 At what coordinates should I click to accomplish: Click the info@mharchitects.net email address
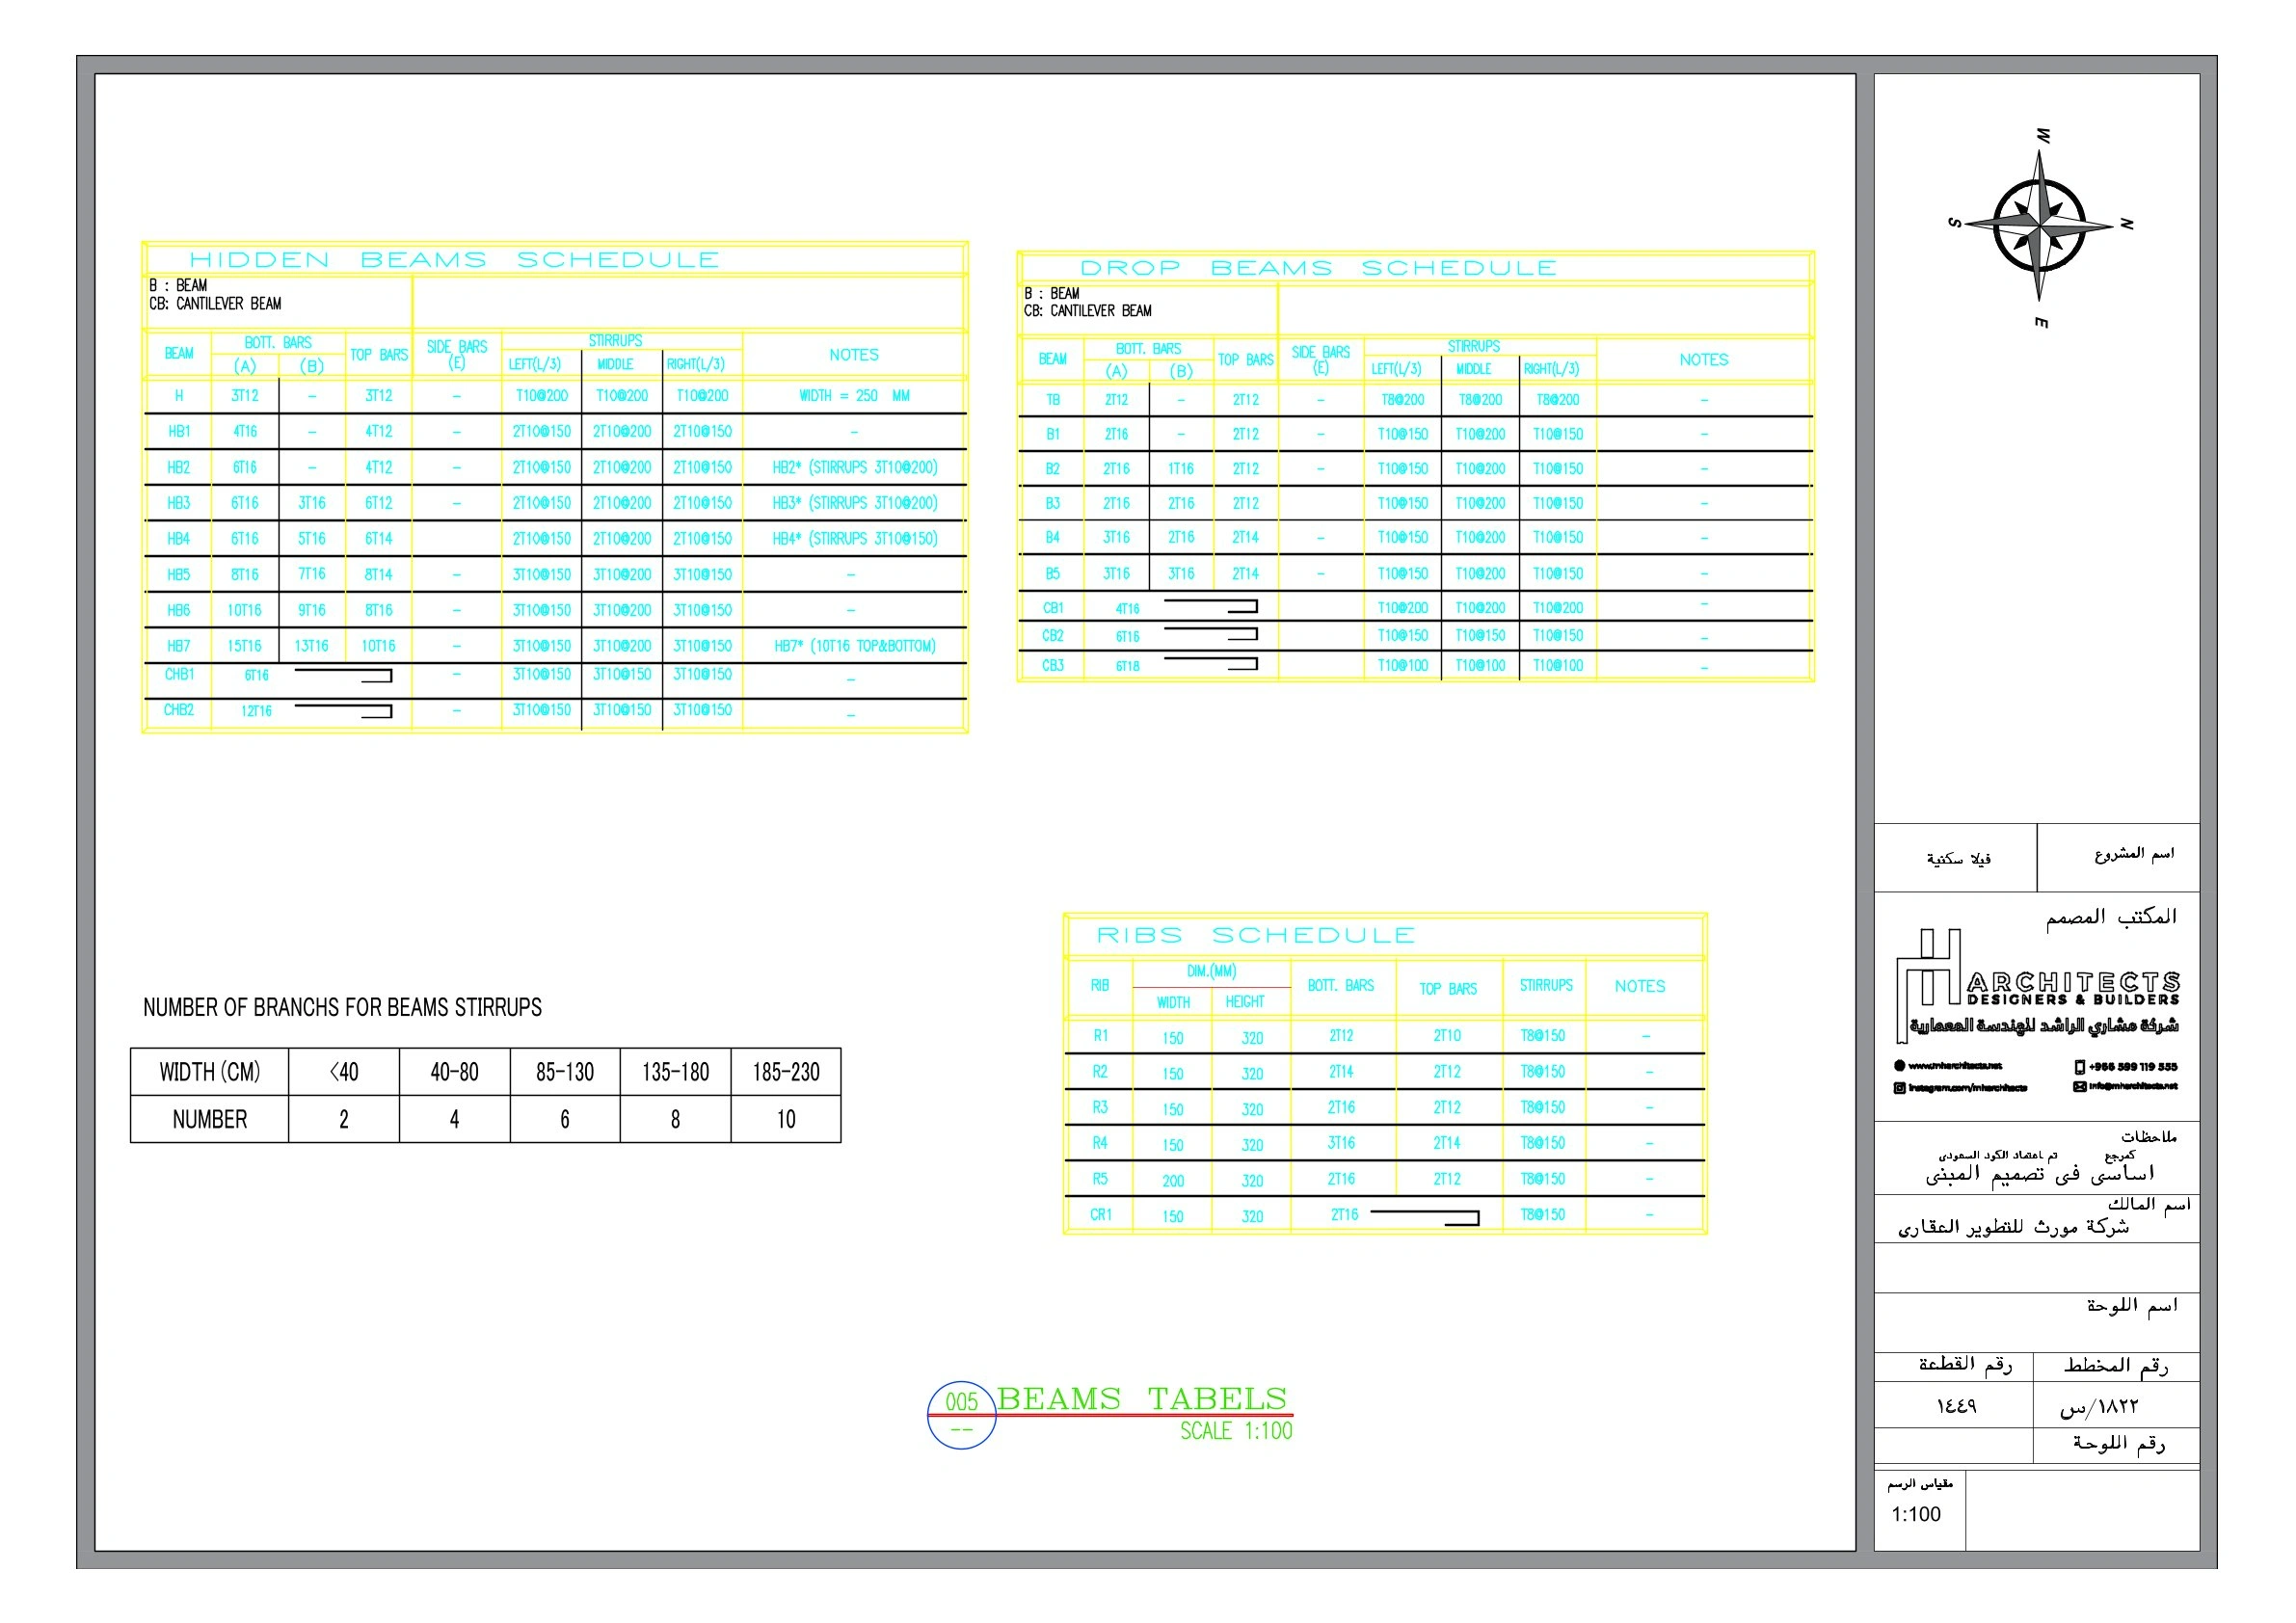click(x=2133, y=1087)
